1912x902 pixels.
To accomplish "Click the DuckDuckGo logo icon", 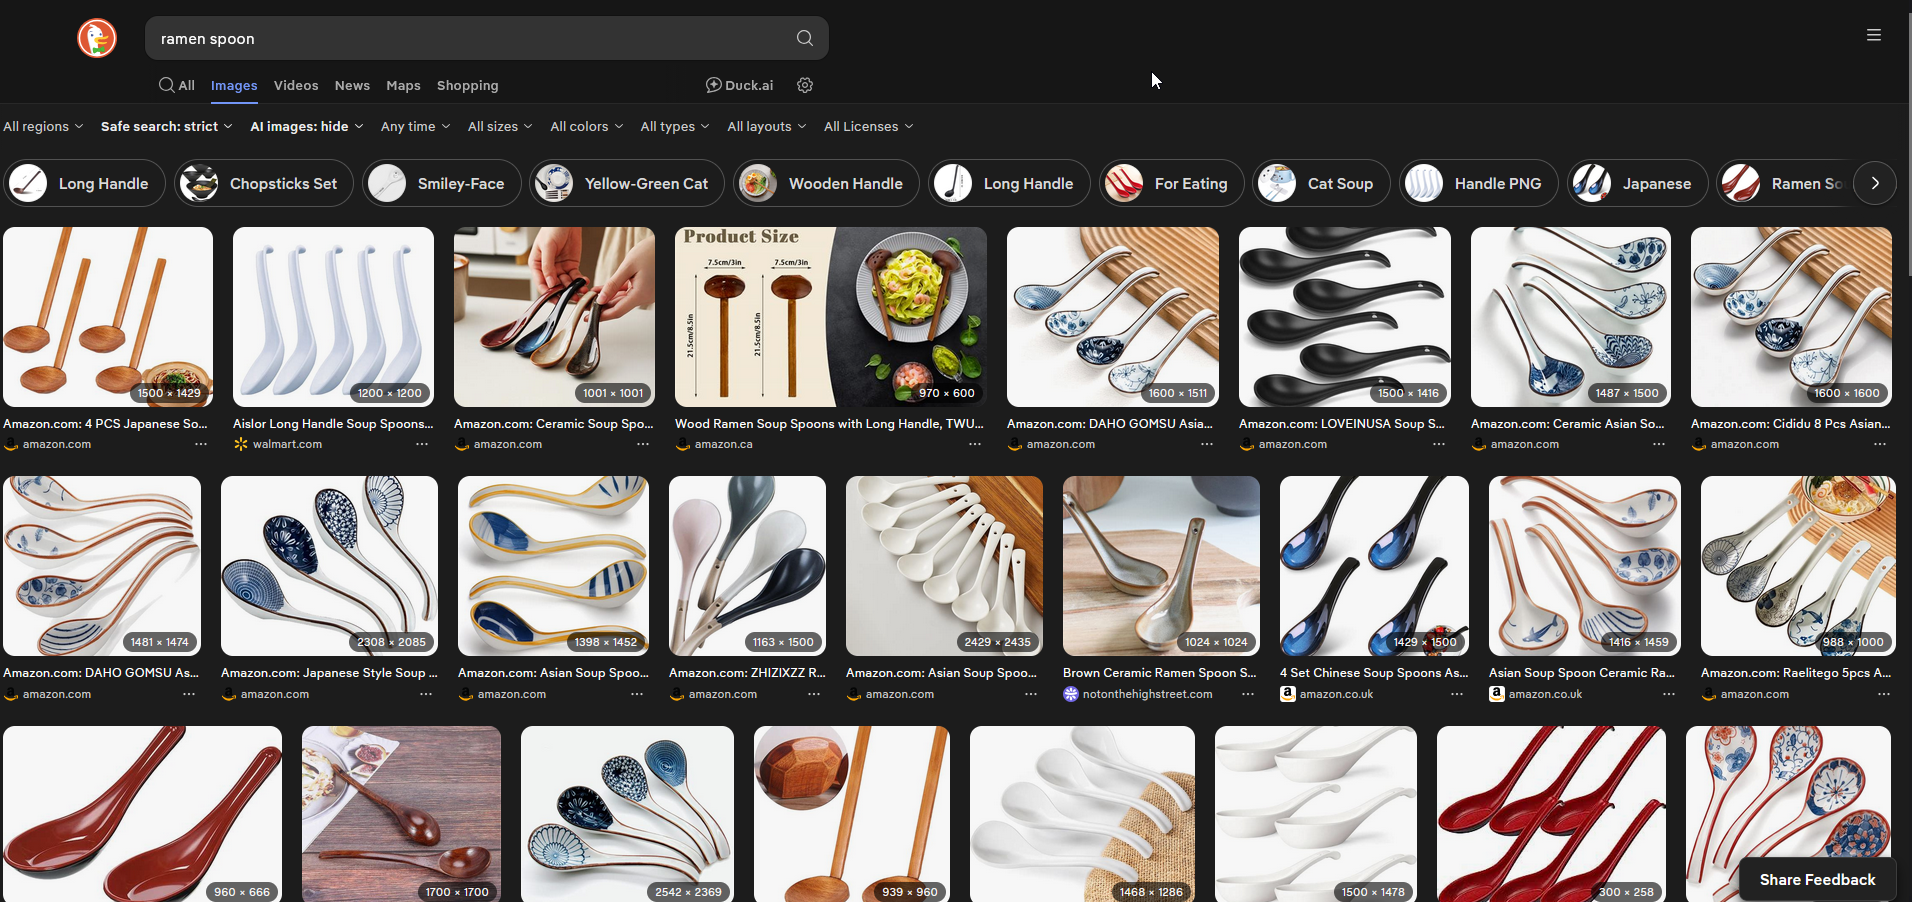I will 97,39.
